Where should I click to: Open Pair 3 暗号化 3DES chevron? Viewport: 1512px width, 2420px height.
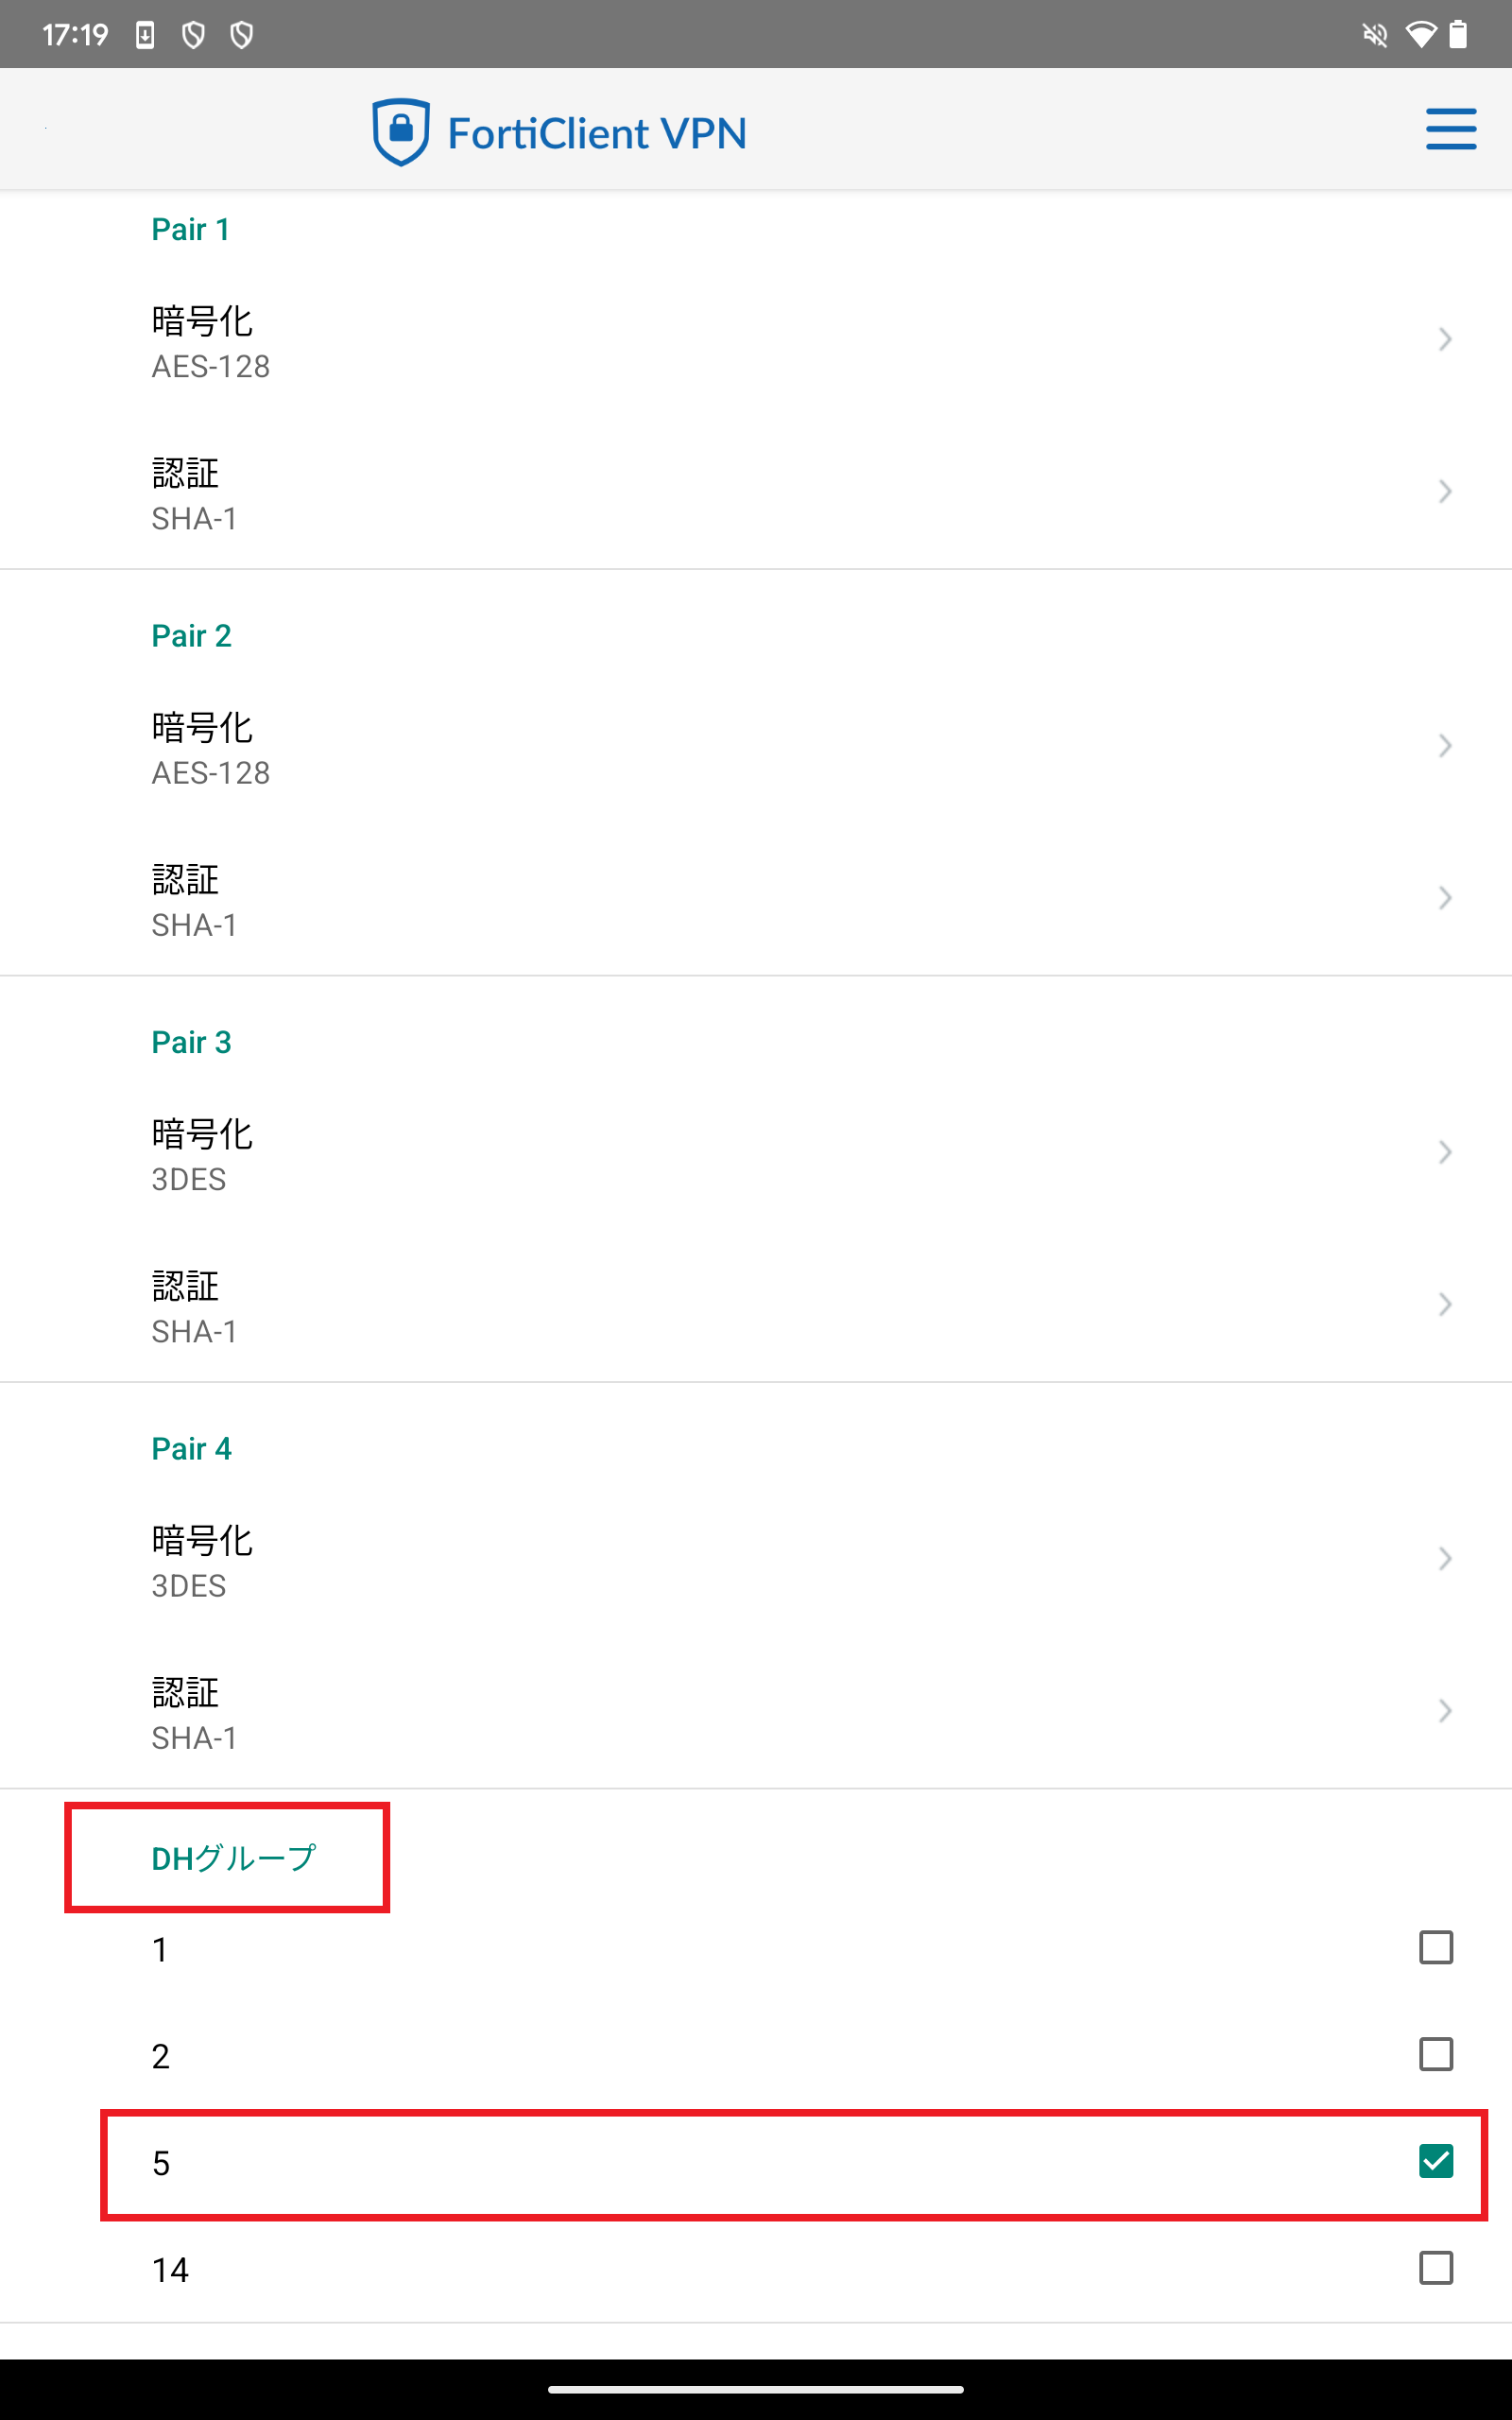1444,1152
